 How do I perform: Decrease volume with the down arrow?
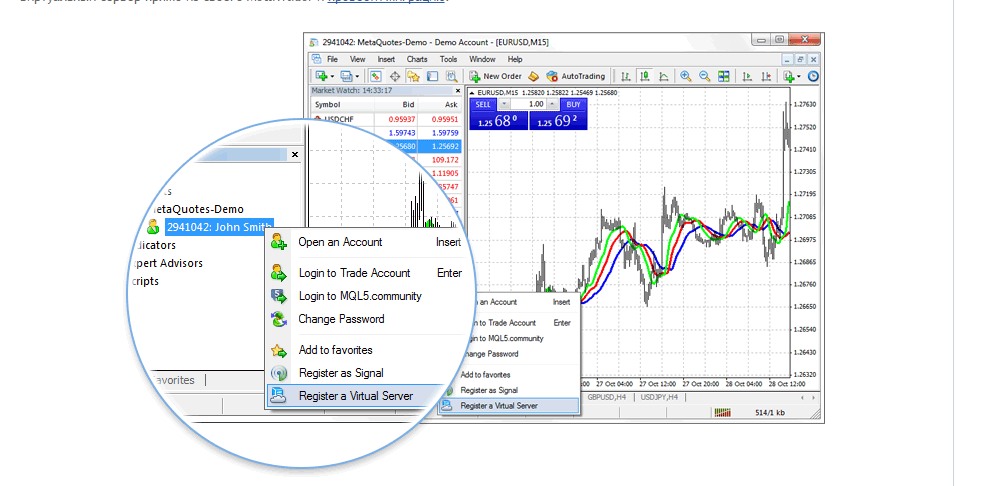tap(504, 104)
